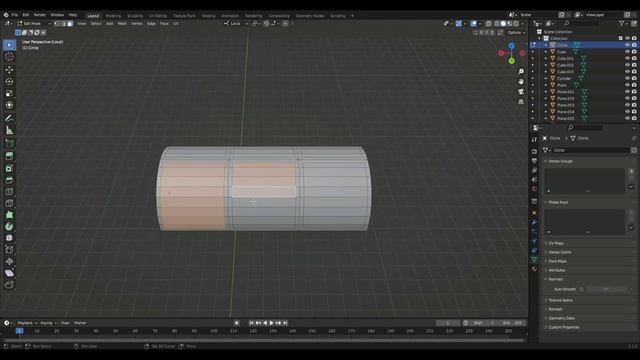The height and width of the screenshot is (360, 640).
Task: Select the Select Box tool in toolbar
Action: click(9, 45)
